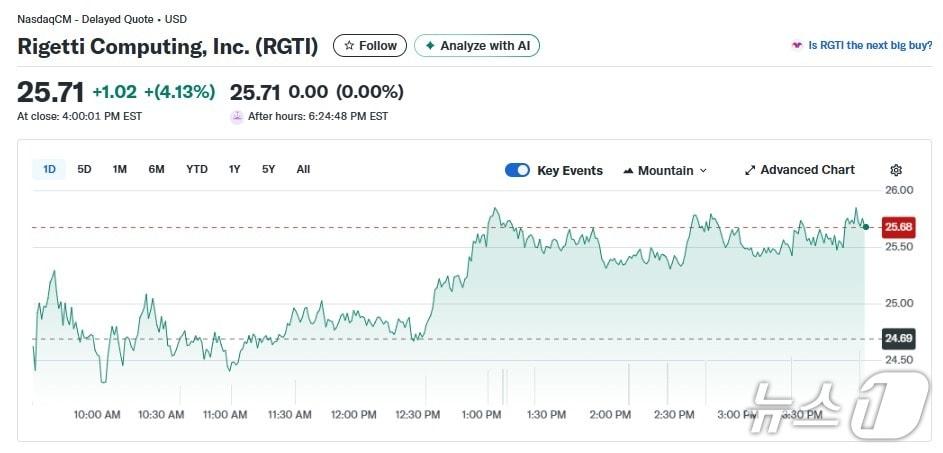Click the 24.69 previous close label
The width and height of the screenshot is (943, 453).
(898, 338)
